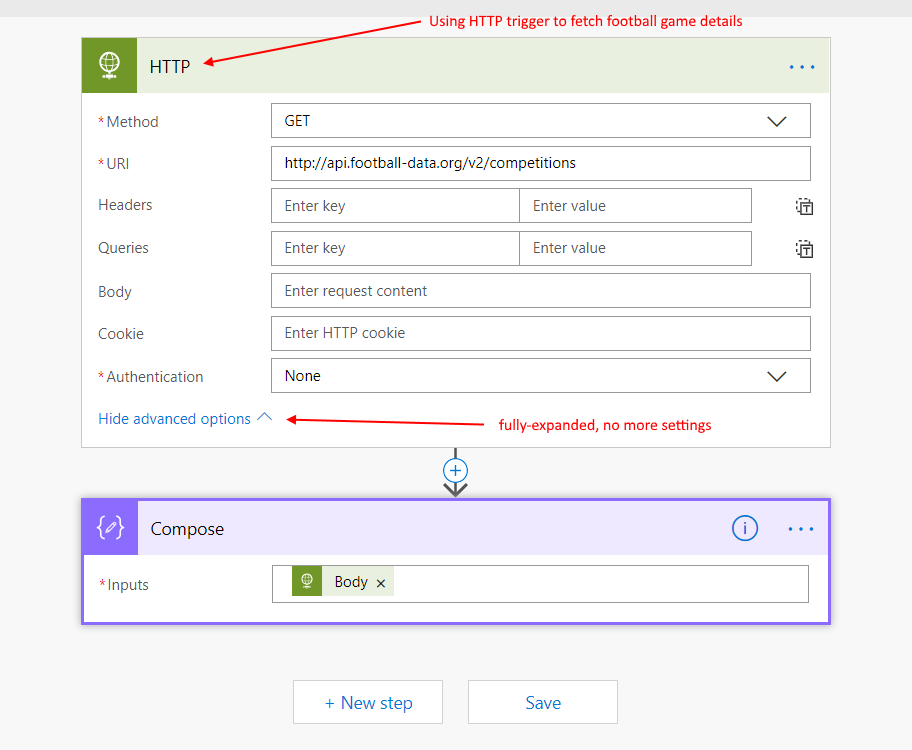Screen dimensions: 912x750
Task: Remove the Body token from Inputs
Action: [381, 583]
